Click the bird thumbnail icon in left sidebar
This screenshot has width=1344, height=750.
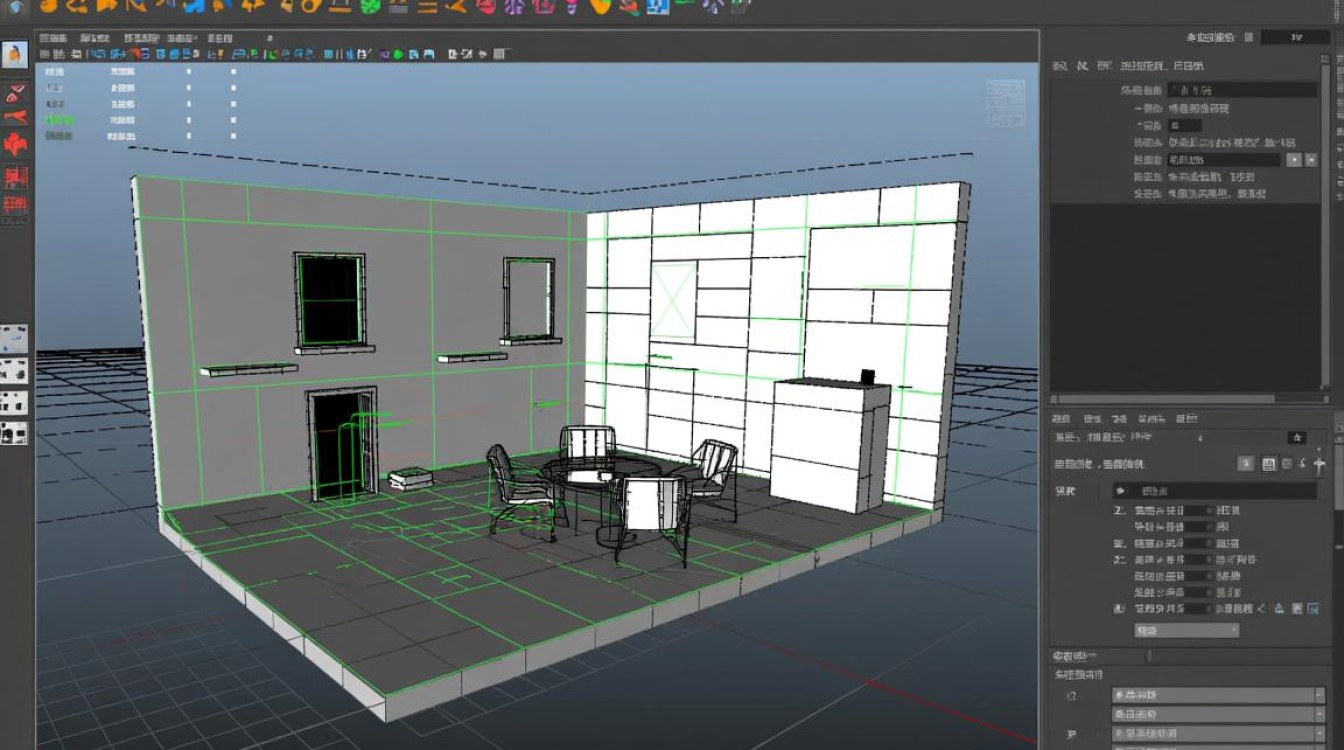14,54
